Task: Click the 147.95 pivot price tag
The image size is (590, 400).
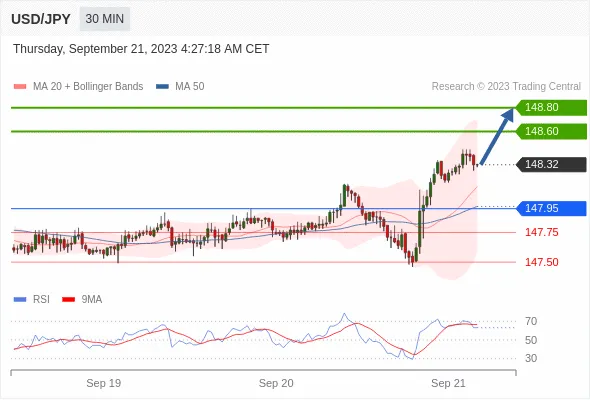Action: 551,208
